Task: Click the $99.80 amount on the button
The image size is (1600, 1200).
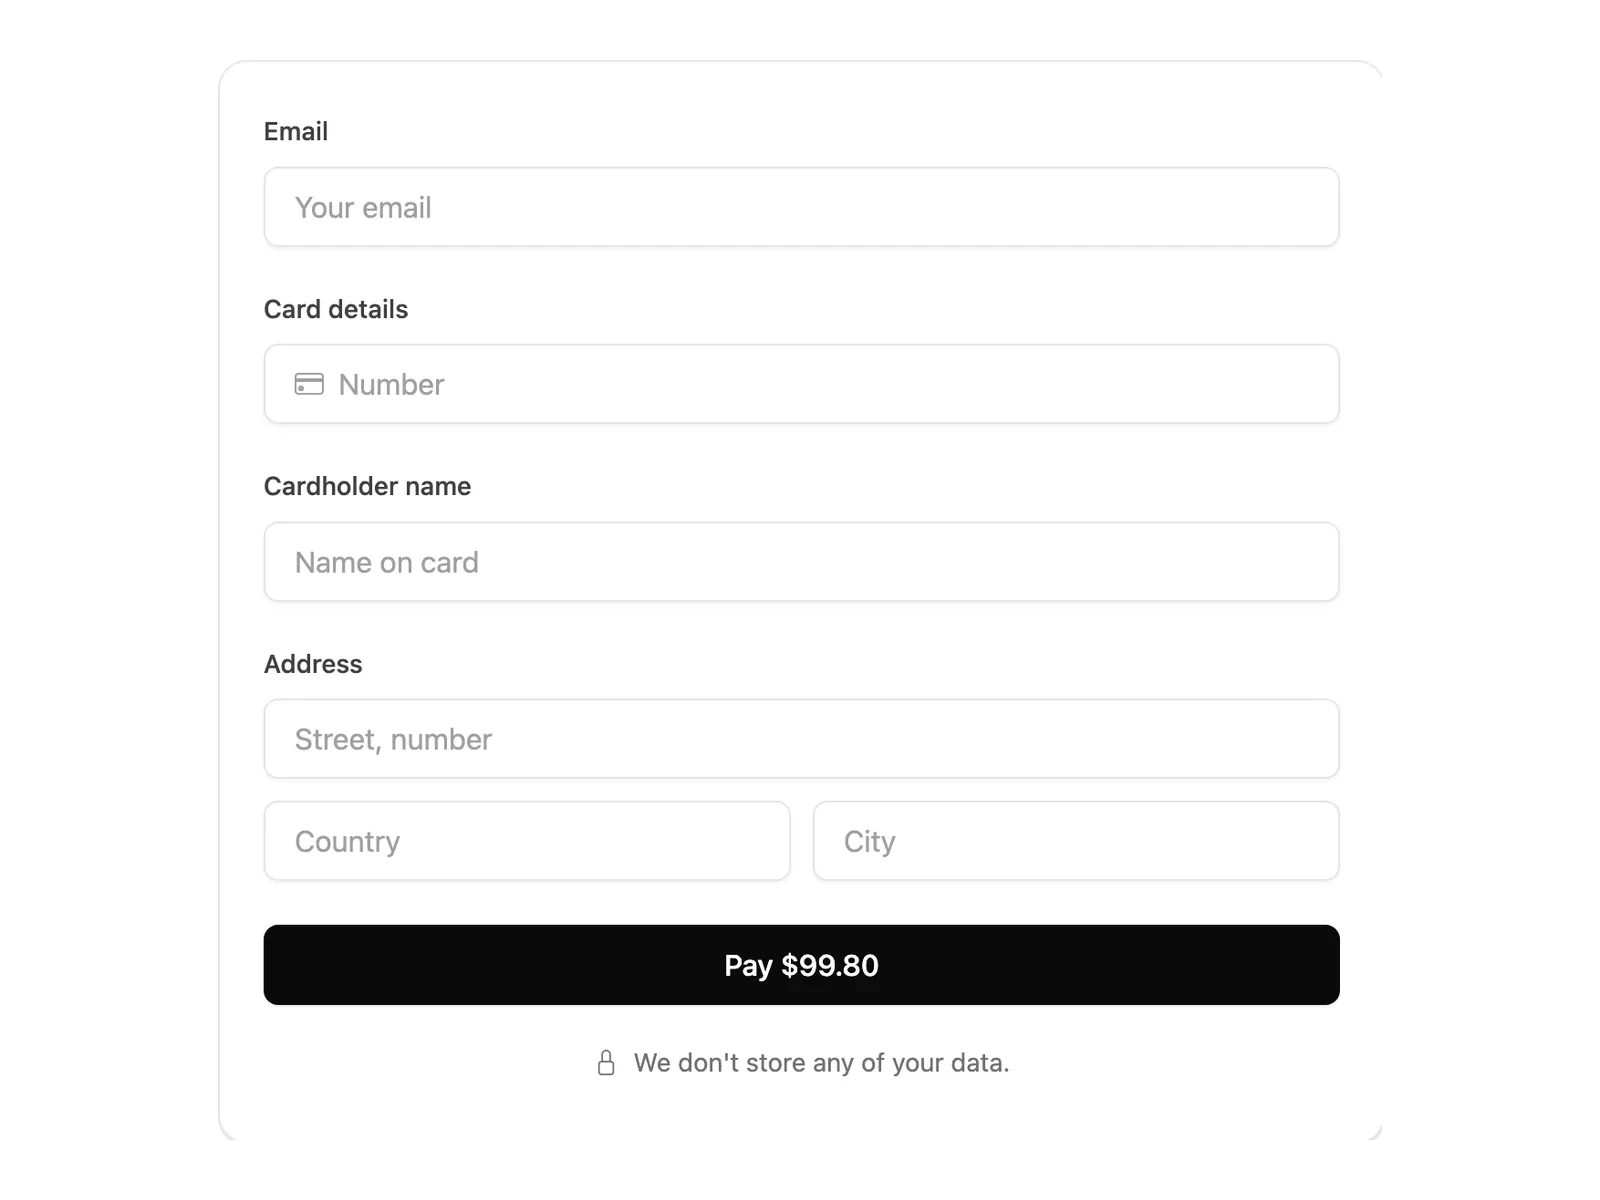Action: (x=830, y=965)
